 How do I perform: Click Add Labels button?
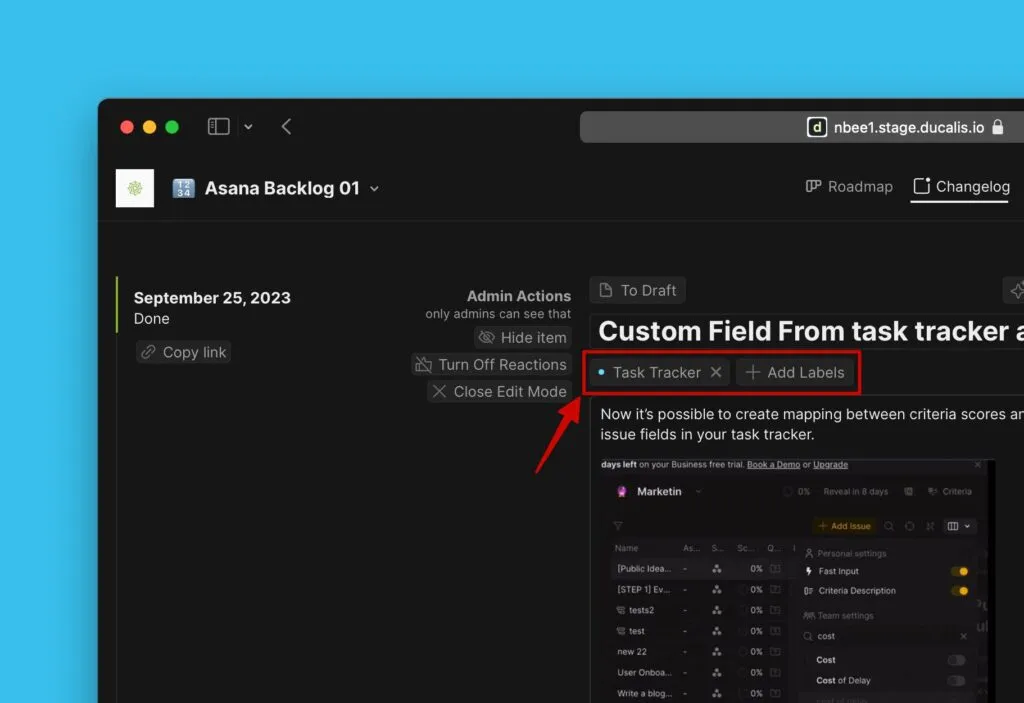point(795,372)
